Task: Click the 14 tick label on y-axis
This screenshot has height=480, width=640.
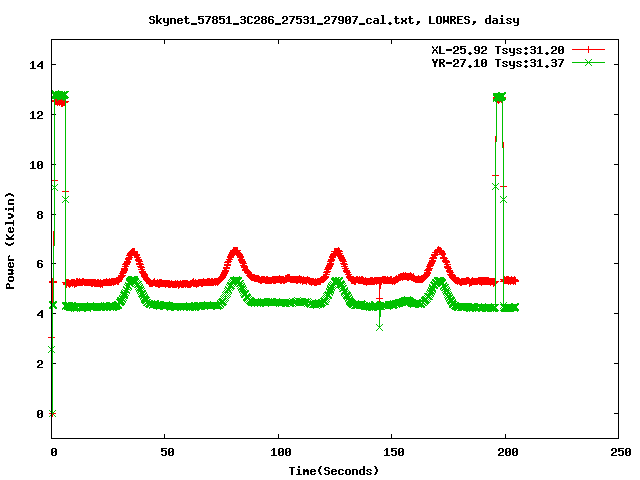Action: (37, 65)
